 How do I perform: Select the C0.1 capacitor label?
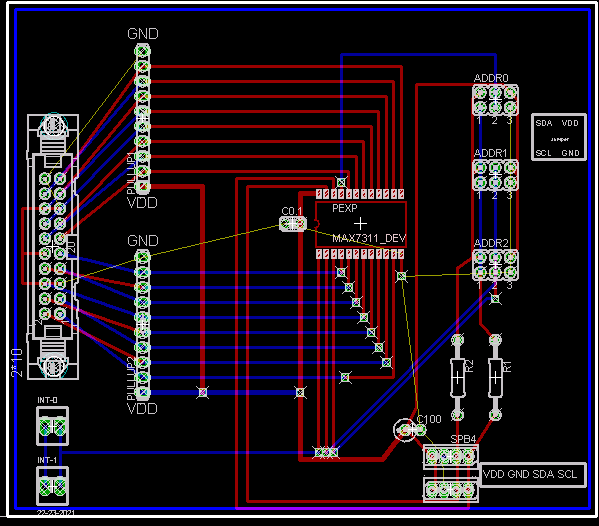291,211
